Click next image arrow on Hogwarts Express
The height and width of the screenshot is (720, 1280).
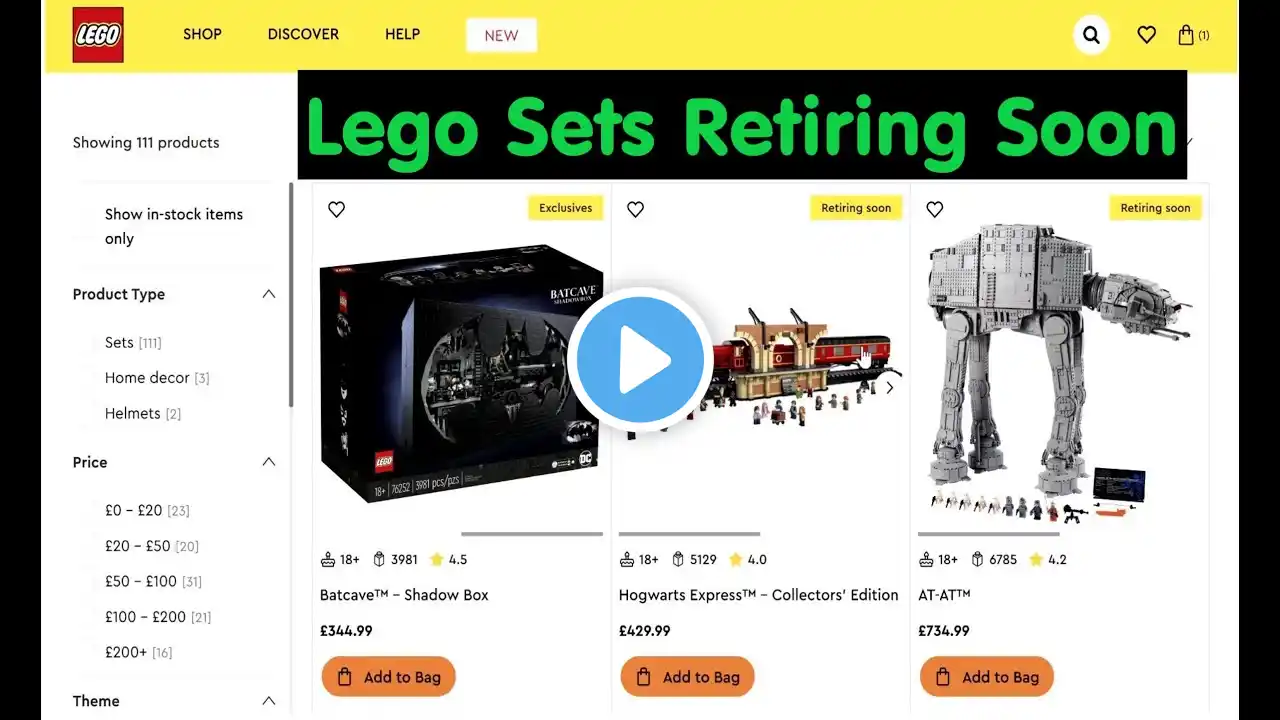coord(889,387)
